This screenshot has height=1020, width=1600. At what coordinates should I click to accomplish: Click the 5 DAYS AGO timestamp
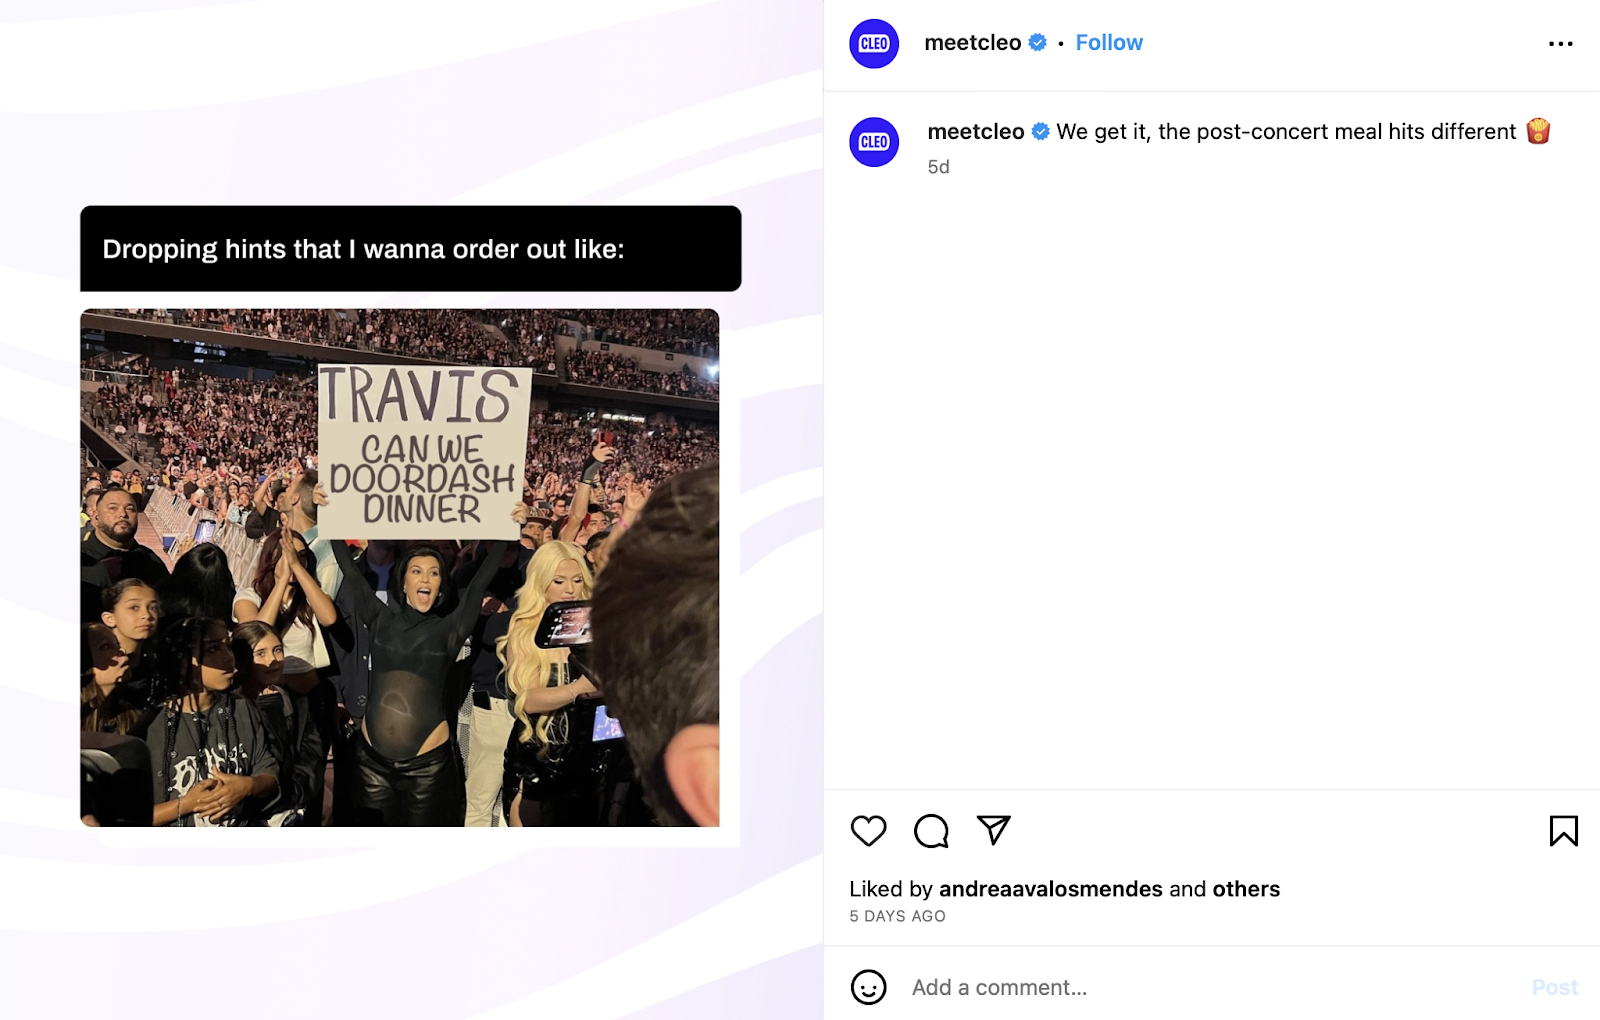pos(897,916)
